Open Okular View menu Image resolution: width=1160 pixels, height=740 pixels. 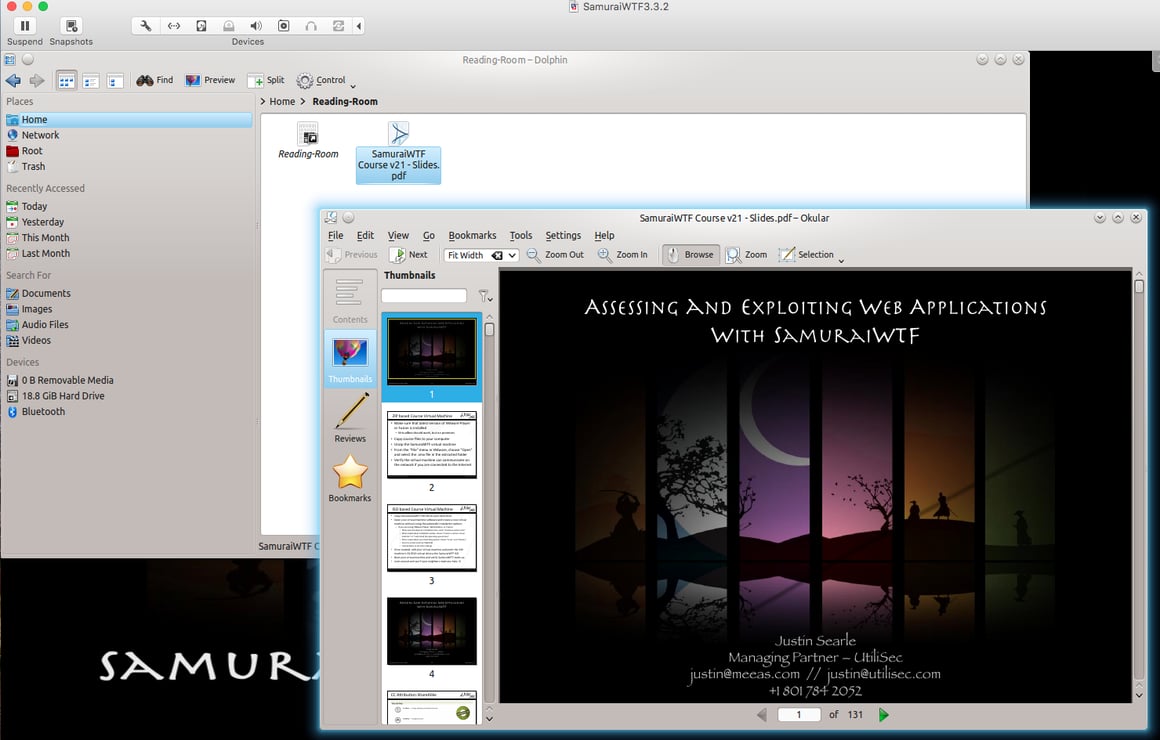pos(398,235)
